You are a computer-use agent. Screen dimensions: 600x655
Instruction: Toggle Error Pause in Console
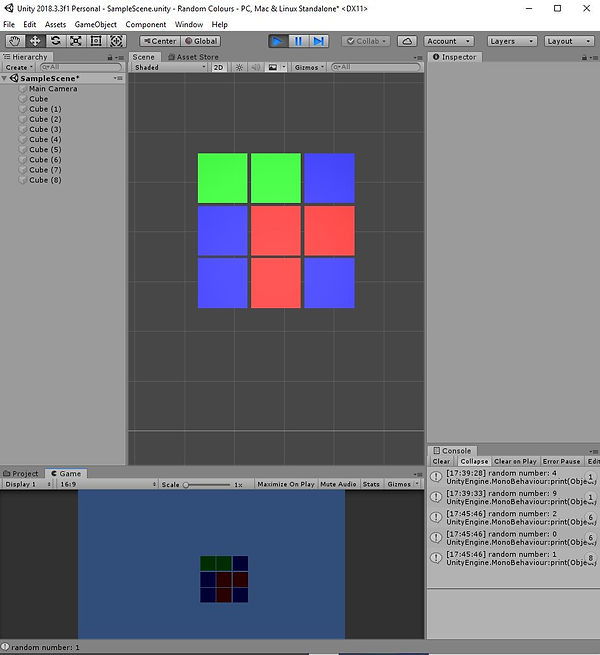pos(561,462)
